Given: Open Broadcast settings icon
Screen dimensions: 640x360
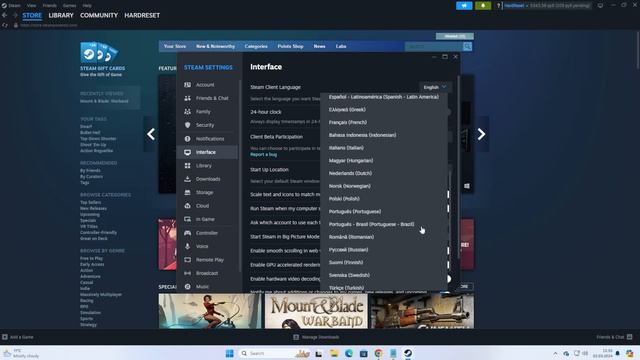Looking at the screenshot, I should 187,273.
